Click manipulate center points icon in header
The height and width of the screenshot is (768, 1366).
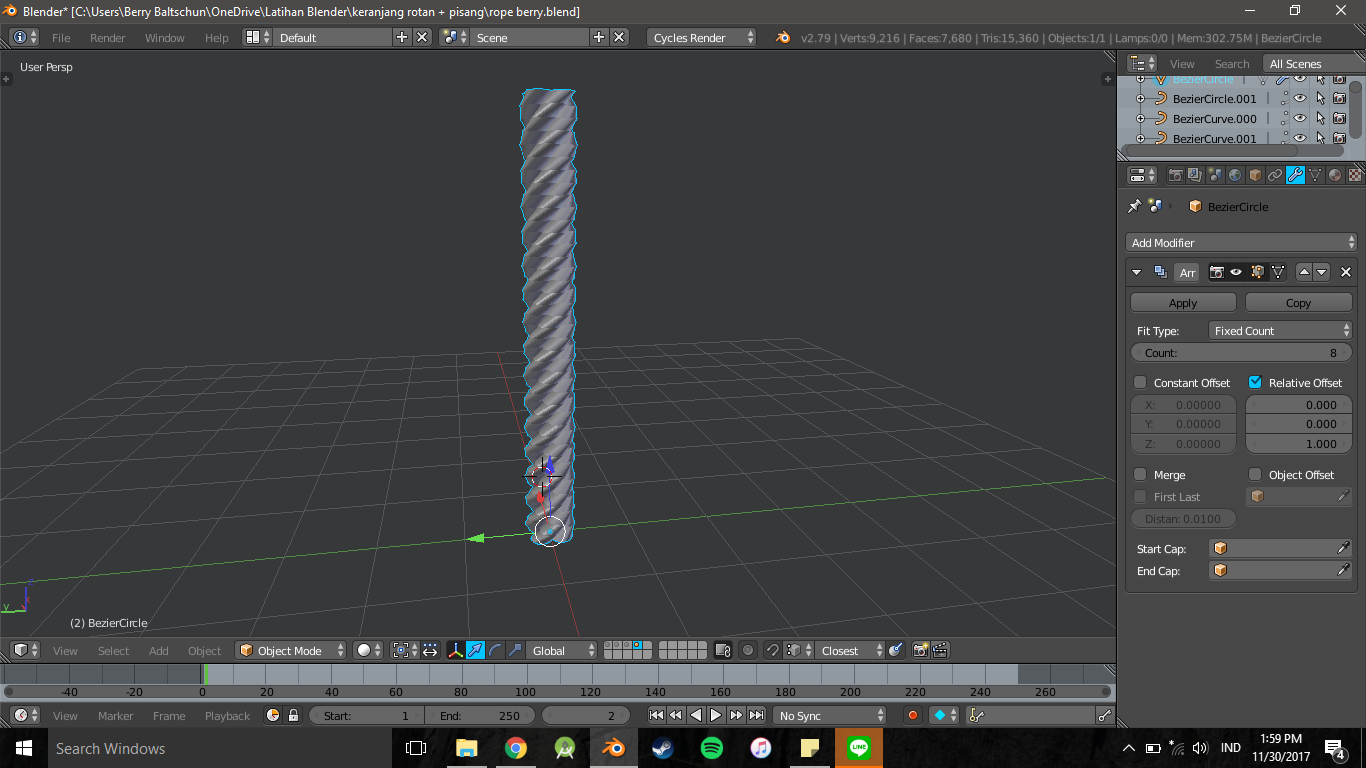430,650
